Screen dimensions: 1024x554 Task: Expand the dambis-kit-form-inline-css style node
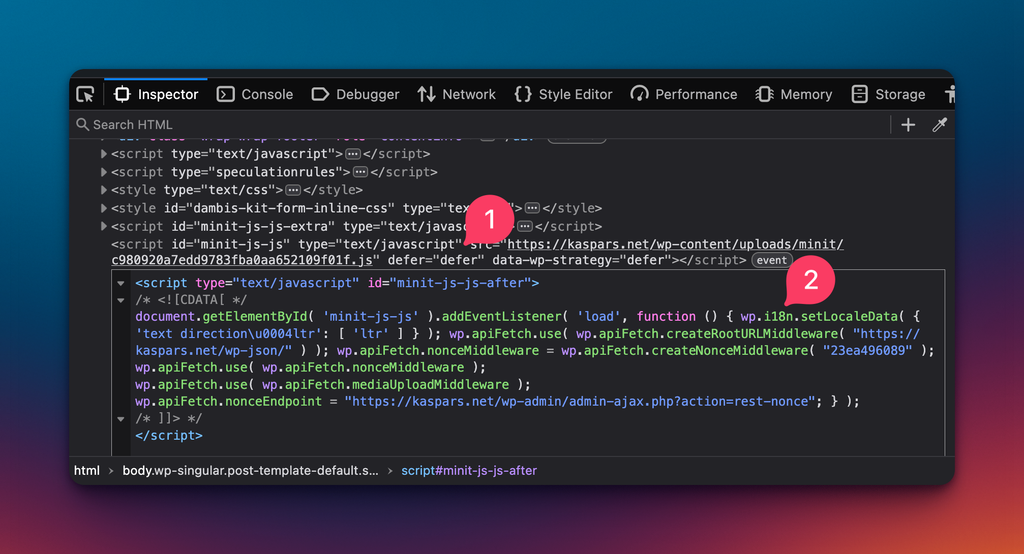click(103, 208)
